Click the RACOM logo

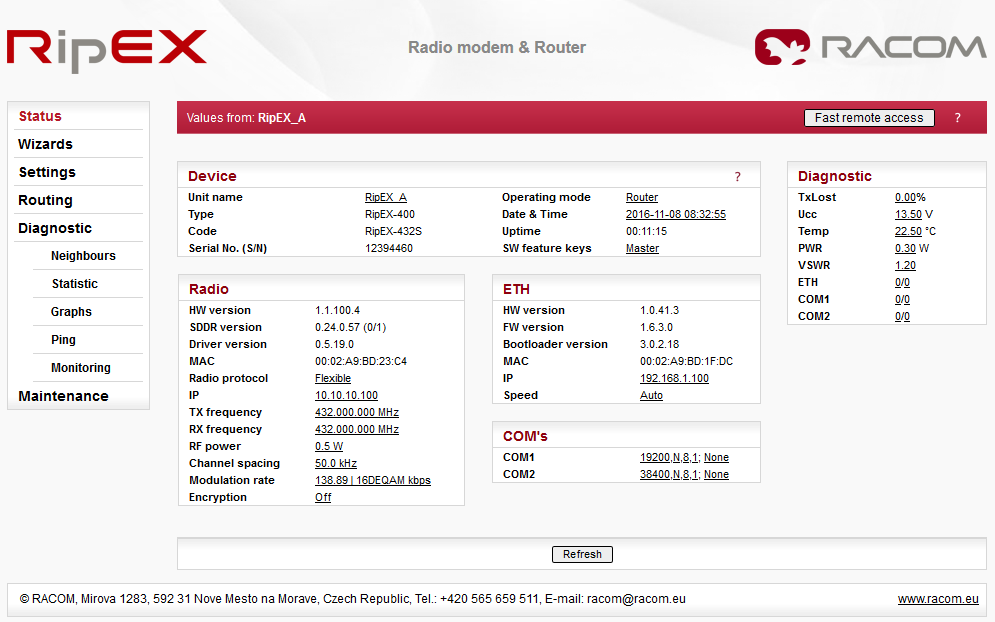click(x=870, y=47)
